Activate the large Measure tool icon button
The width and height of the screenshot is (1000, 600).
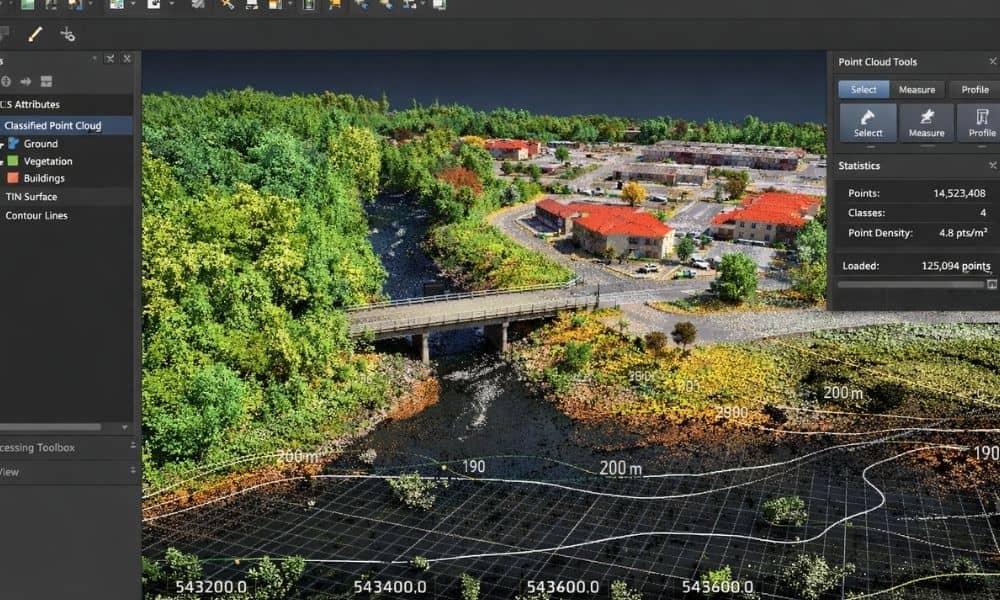[926, 122]
